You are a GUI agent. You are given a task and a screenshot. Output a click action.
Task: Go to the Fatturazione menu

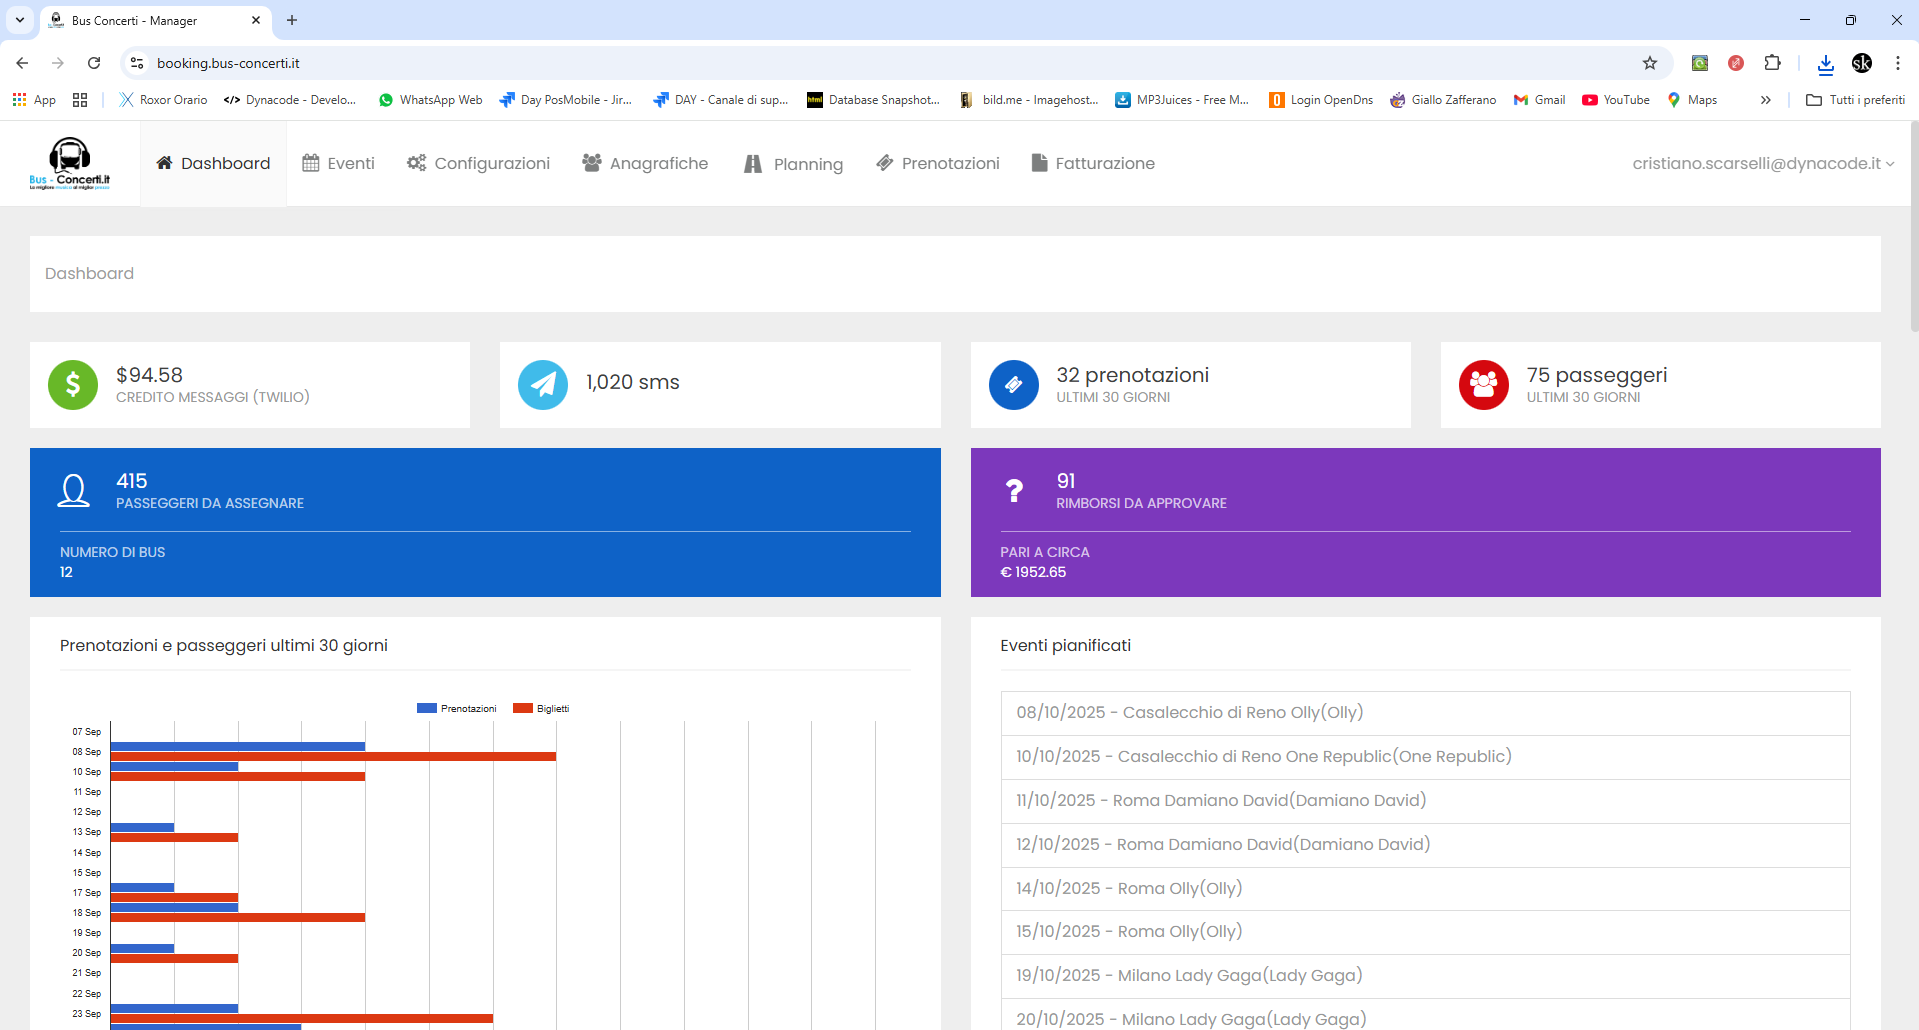[1093, 163]
